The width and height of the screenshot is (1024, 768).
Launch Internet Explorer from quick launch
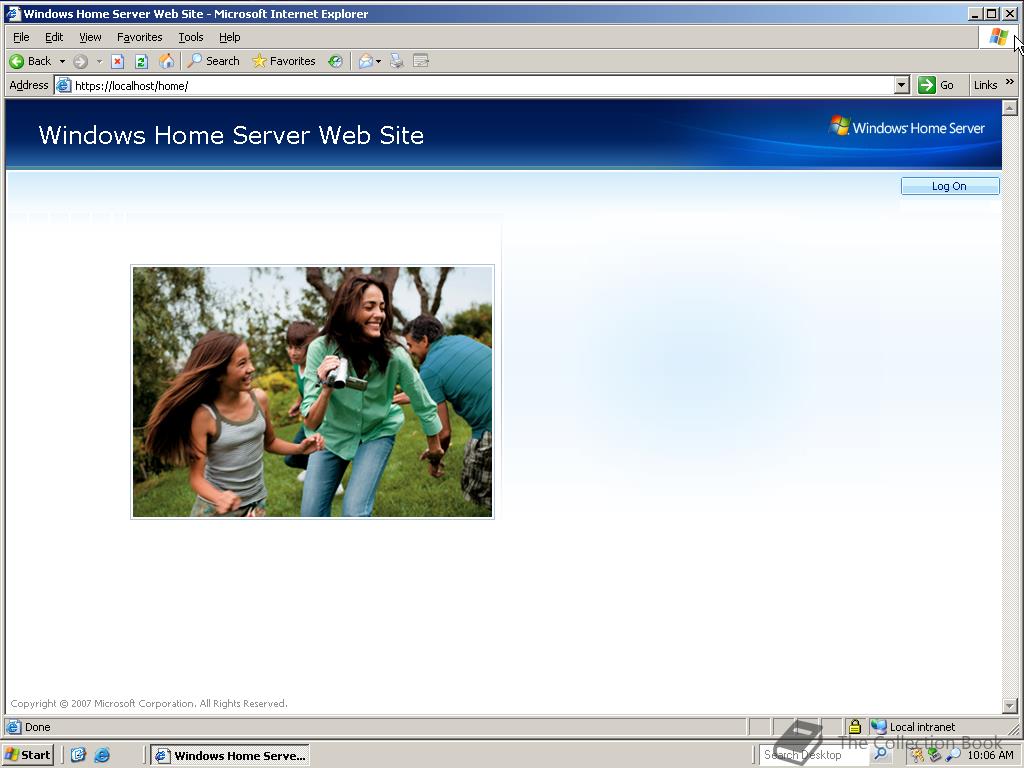[102, 755]
